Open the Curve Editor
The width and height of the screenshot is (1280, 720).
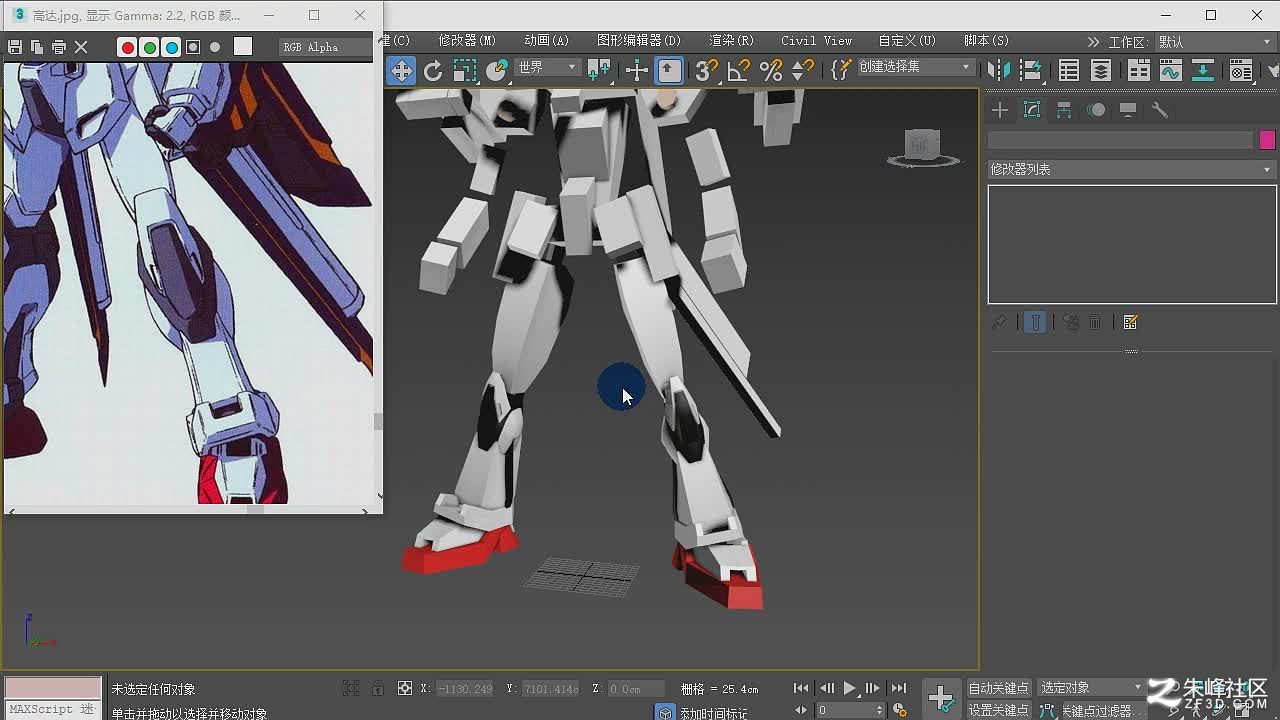pos(1171,70)
